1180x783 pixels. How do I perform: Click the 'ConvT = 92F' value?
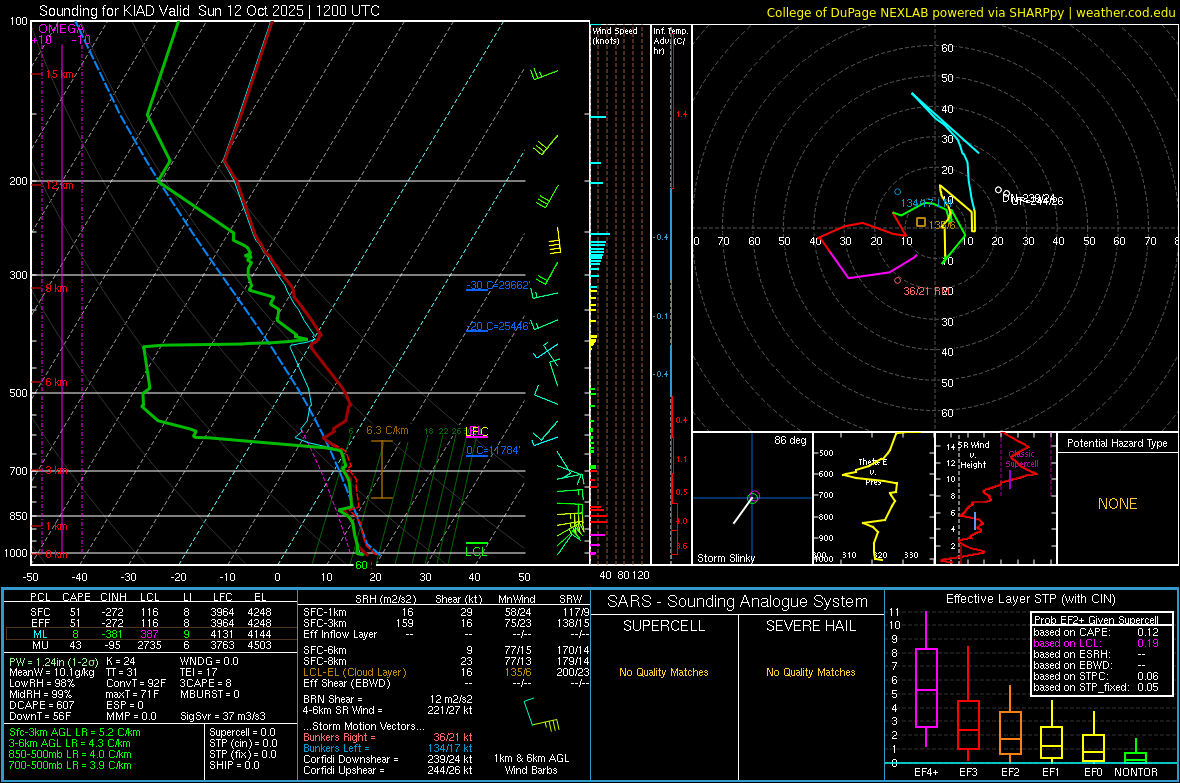pyautogui.click(x=136, y=683)
